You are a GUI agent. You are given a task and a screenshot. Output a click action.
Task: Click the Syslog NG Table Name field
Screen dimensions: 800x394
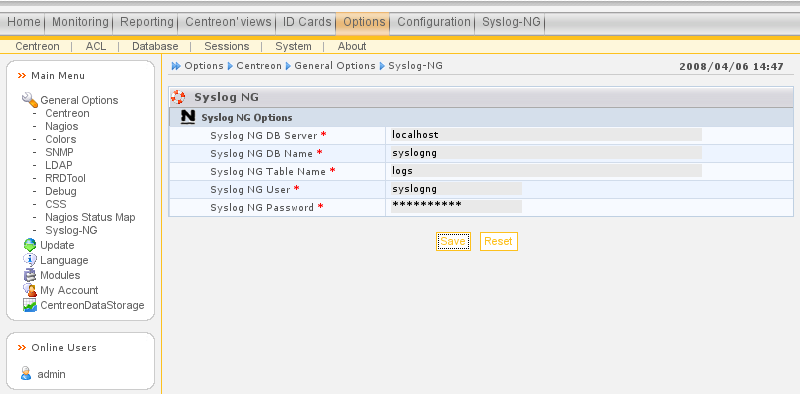(x=546, y=170)
